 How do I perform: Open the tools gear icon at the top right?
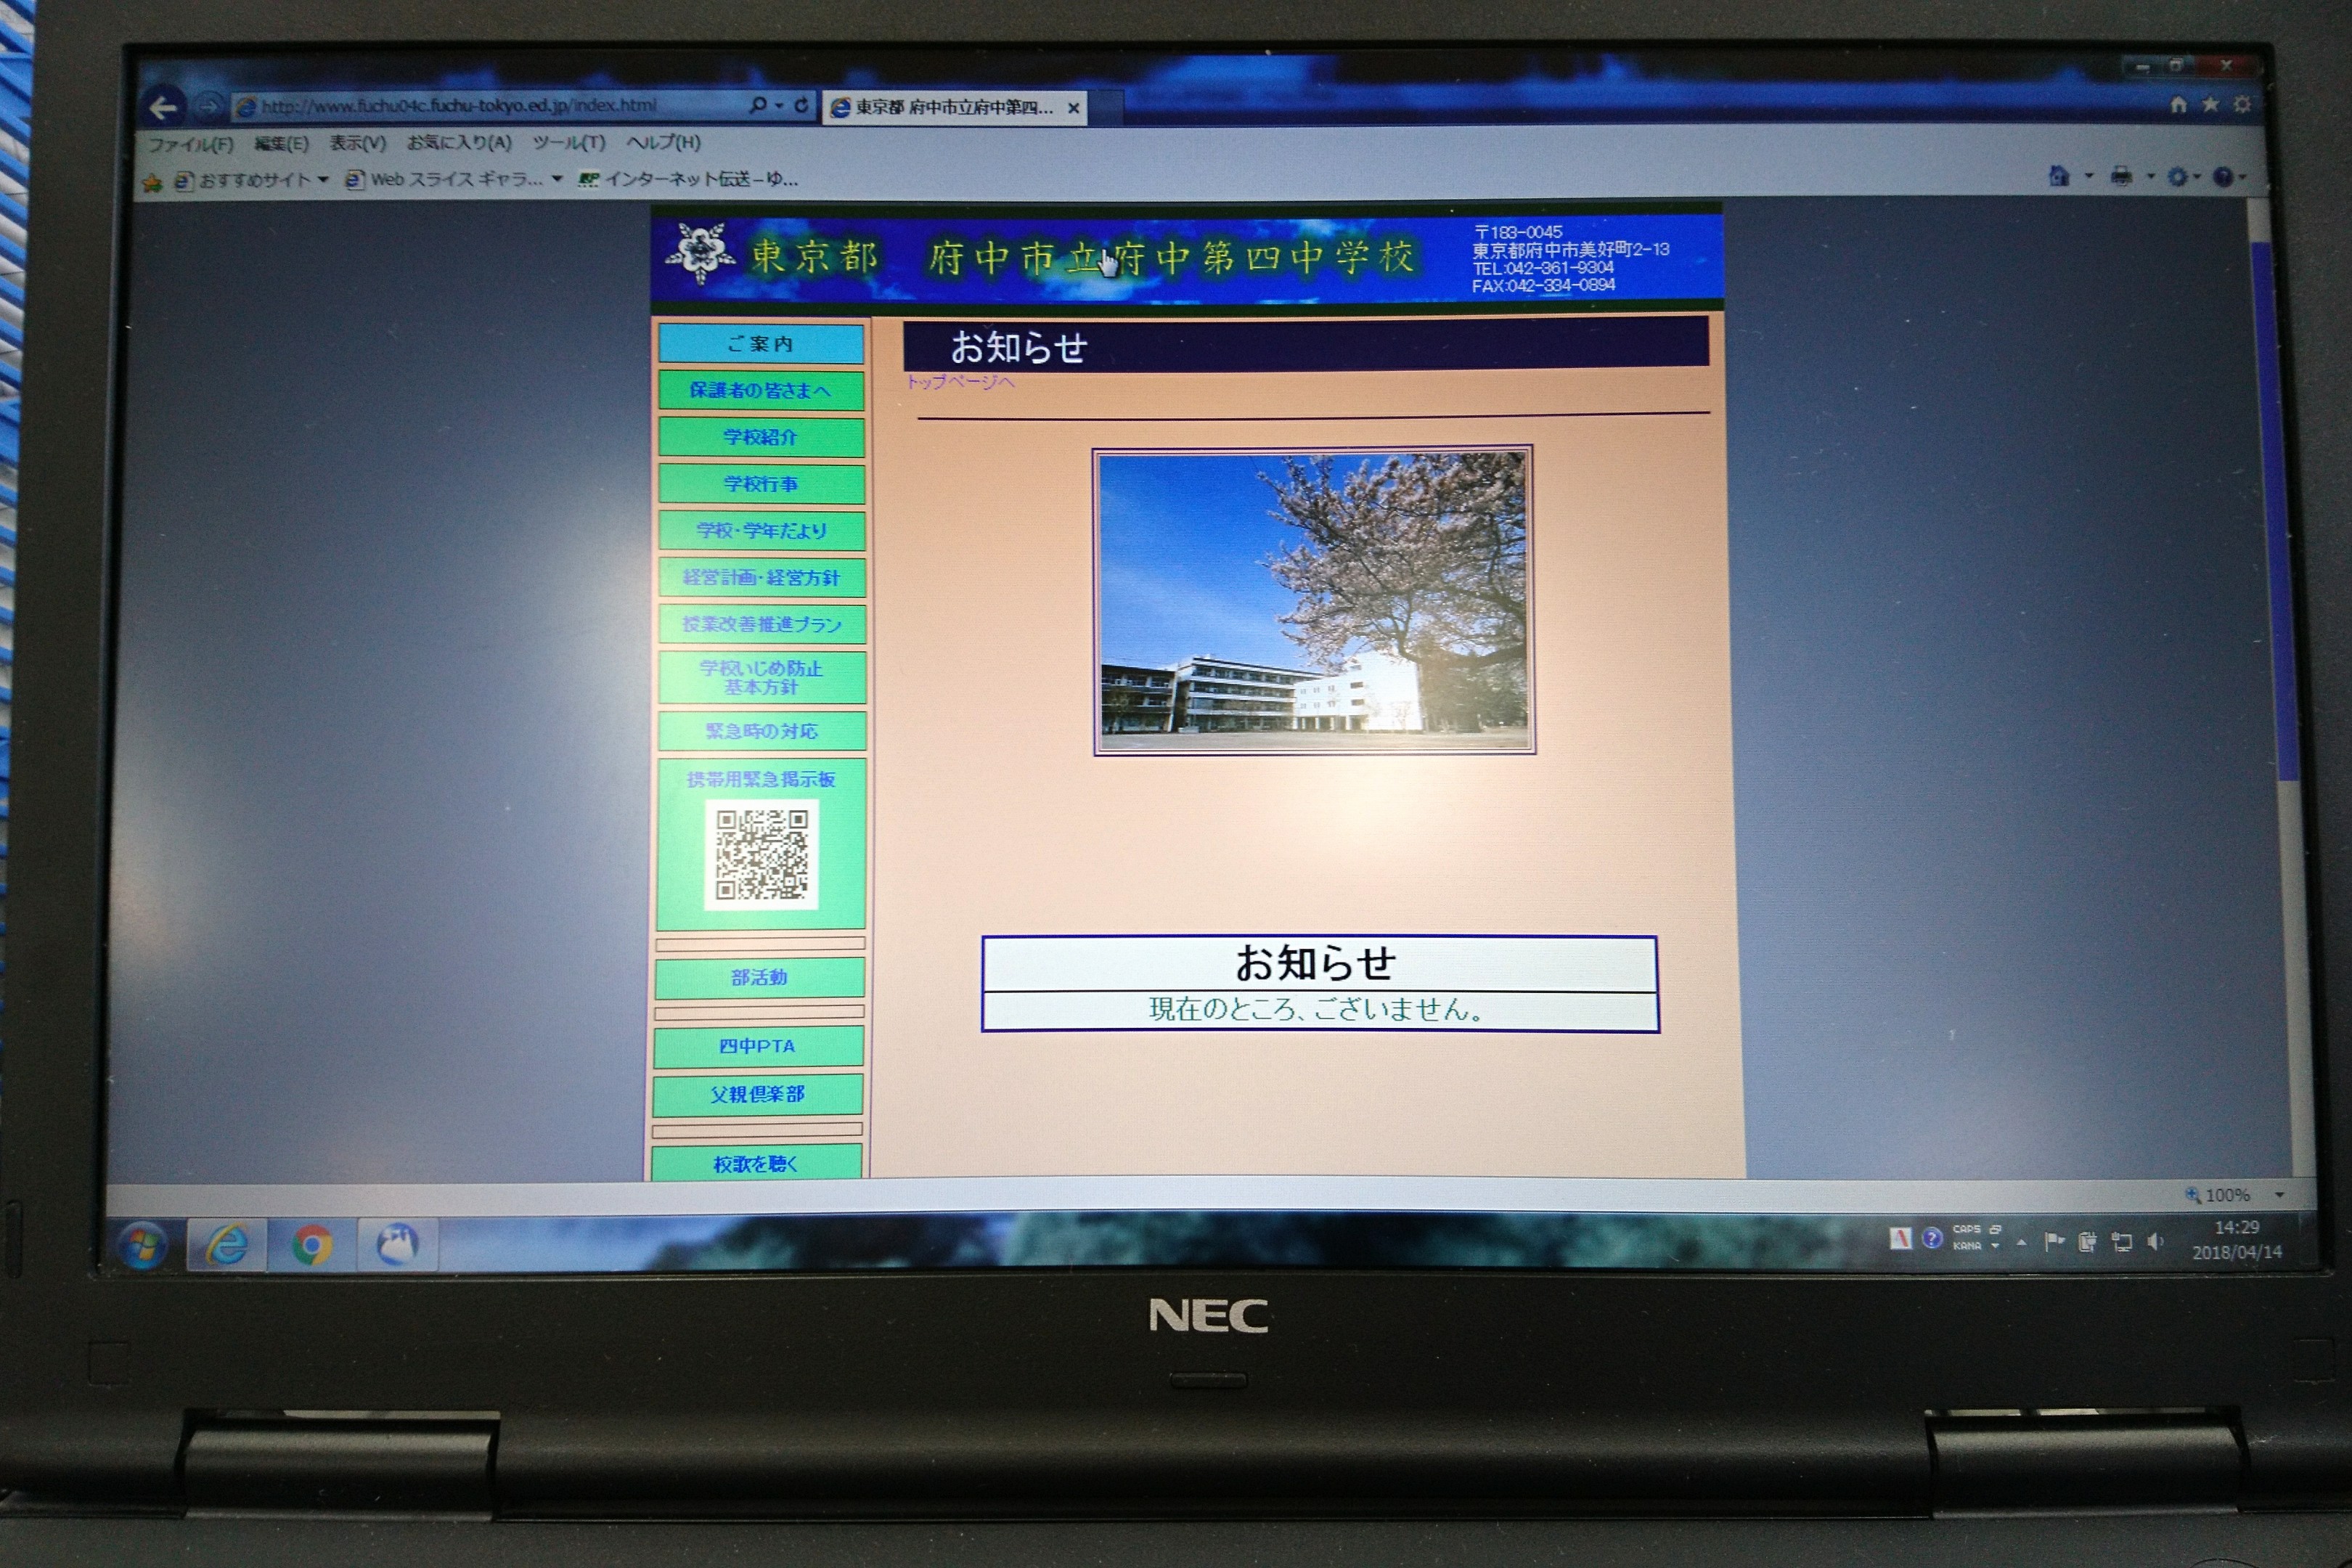coord(2242,105)
